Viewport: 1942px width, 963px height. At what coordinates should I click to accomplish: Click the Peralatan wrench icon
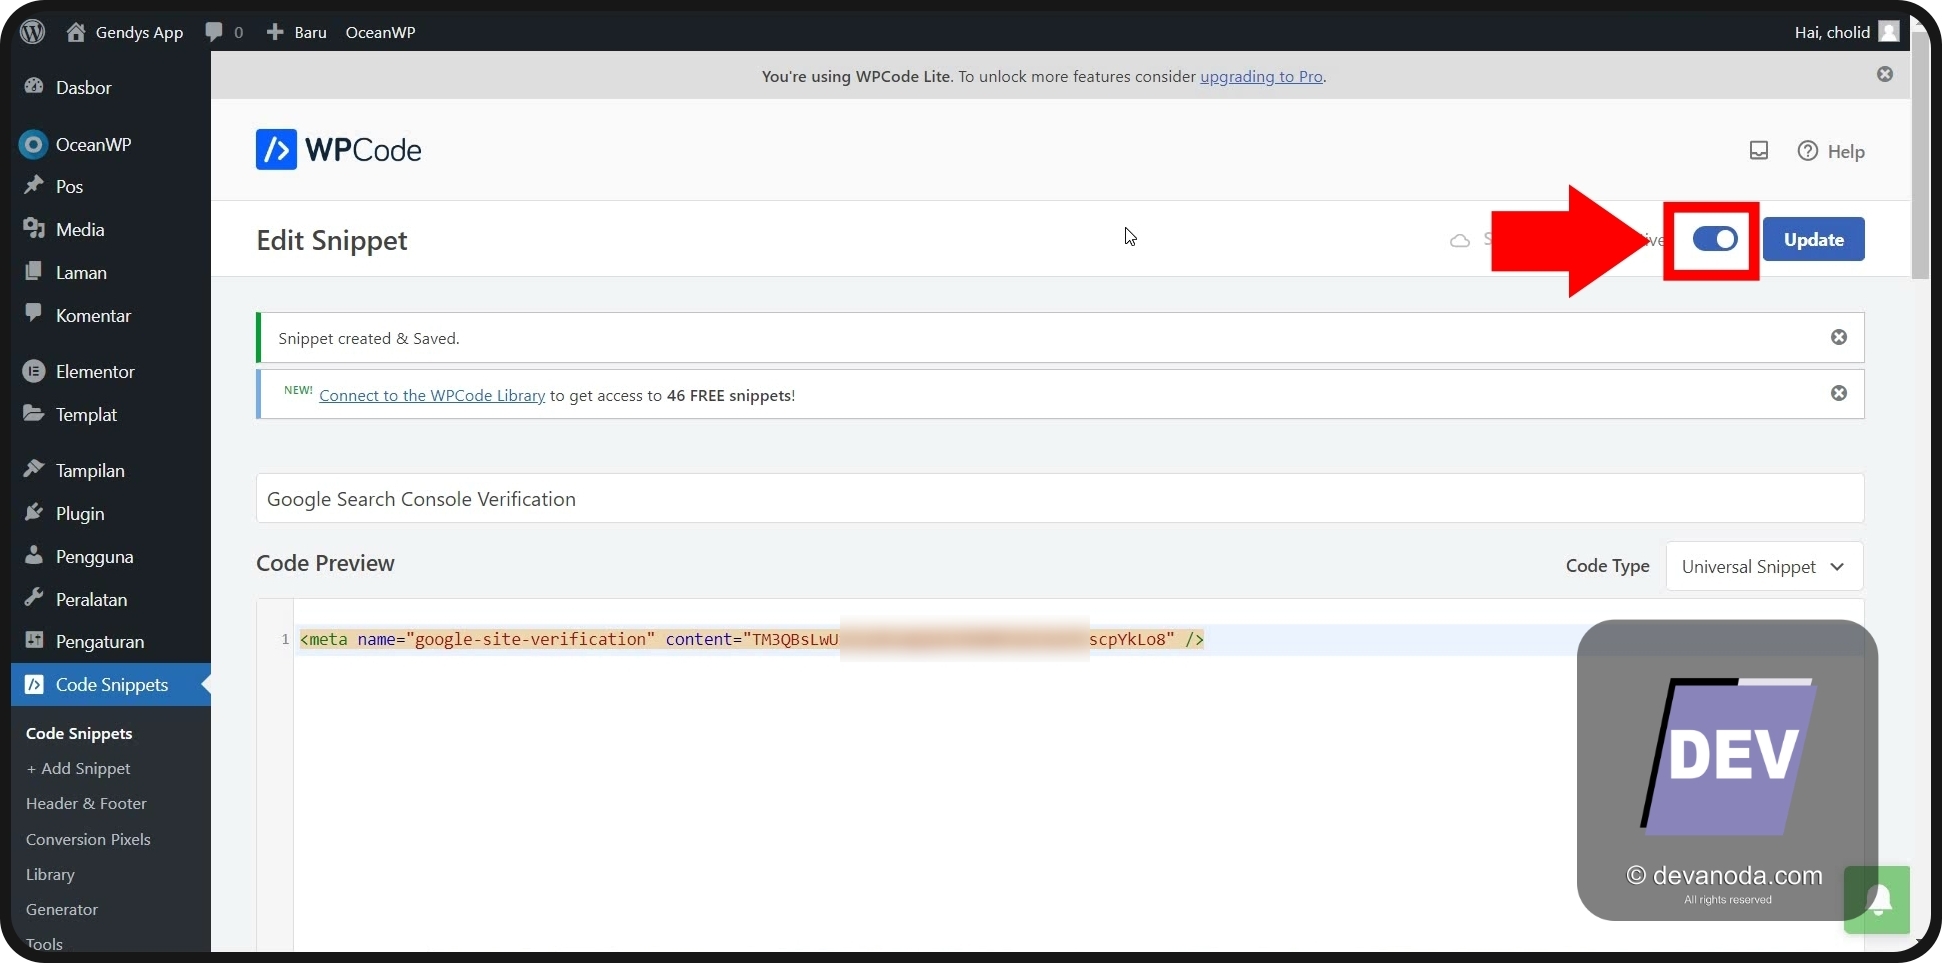(34, 598)
